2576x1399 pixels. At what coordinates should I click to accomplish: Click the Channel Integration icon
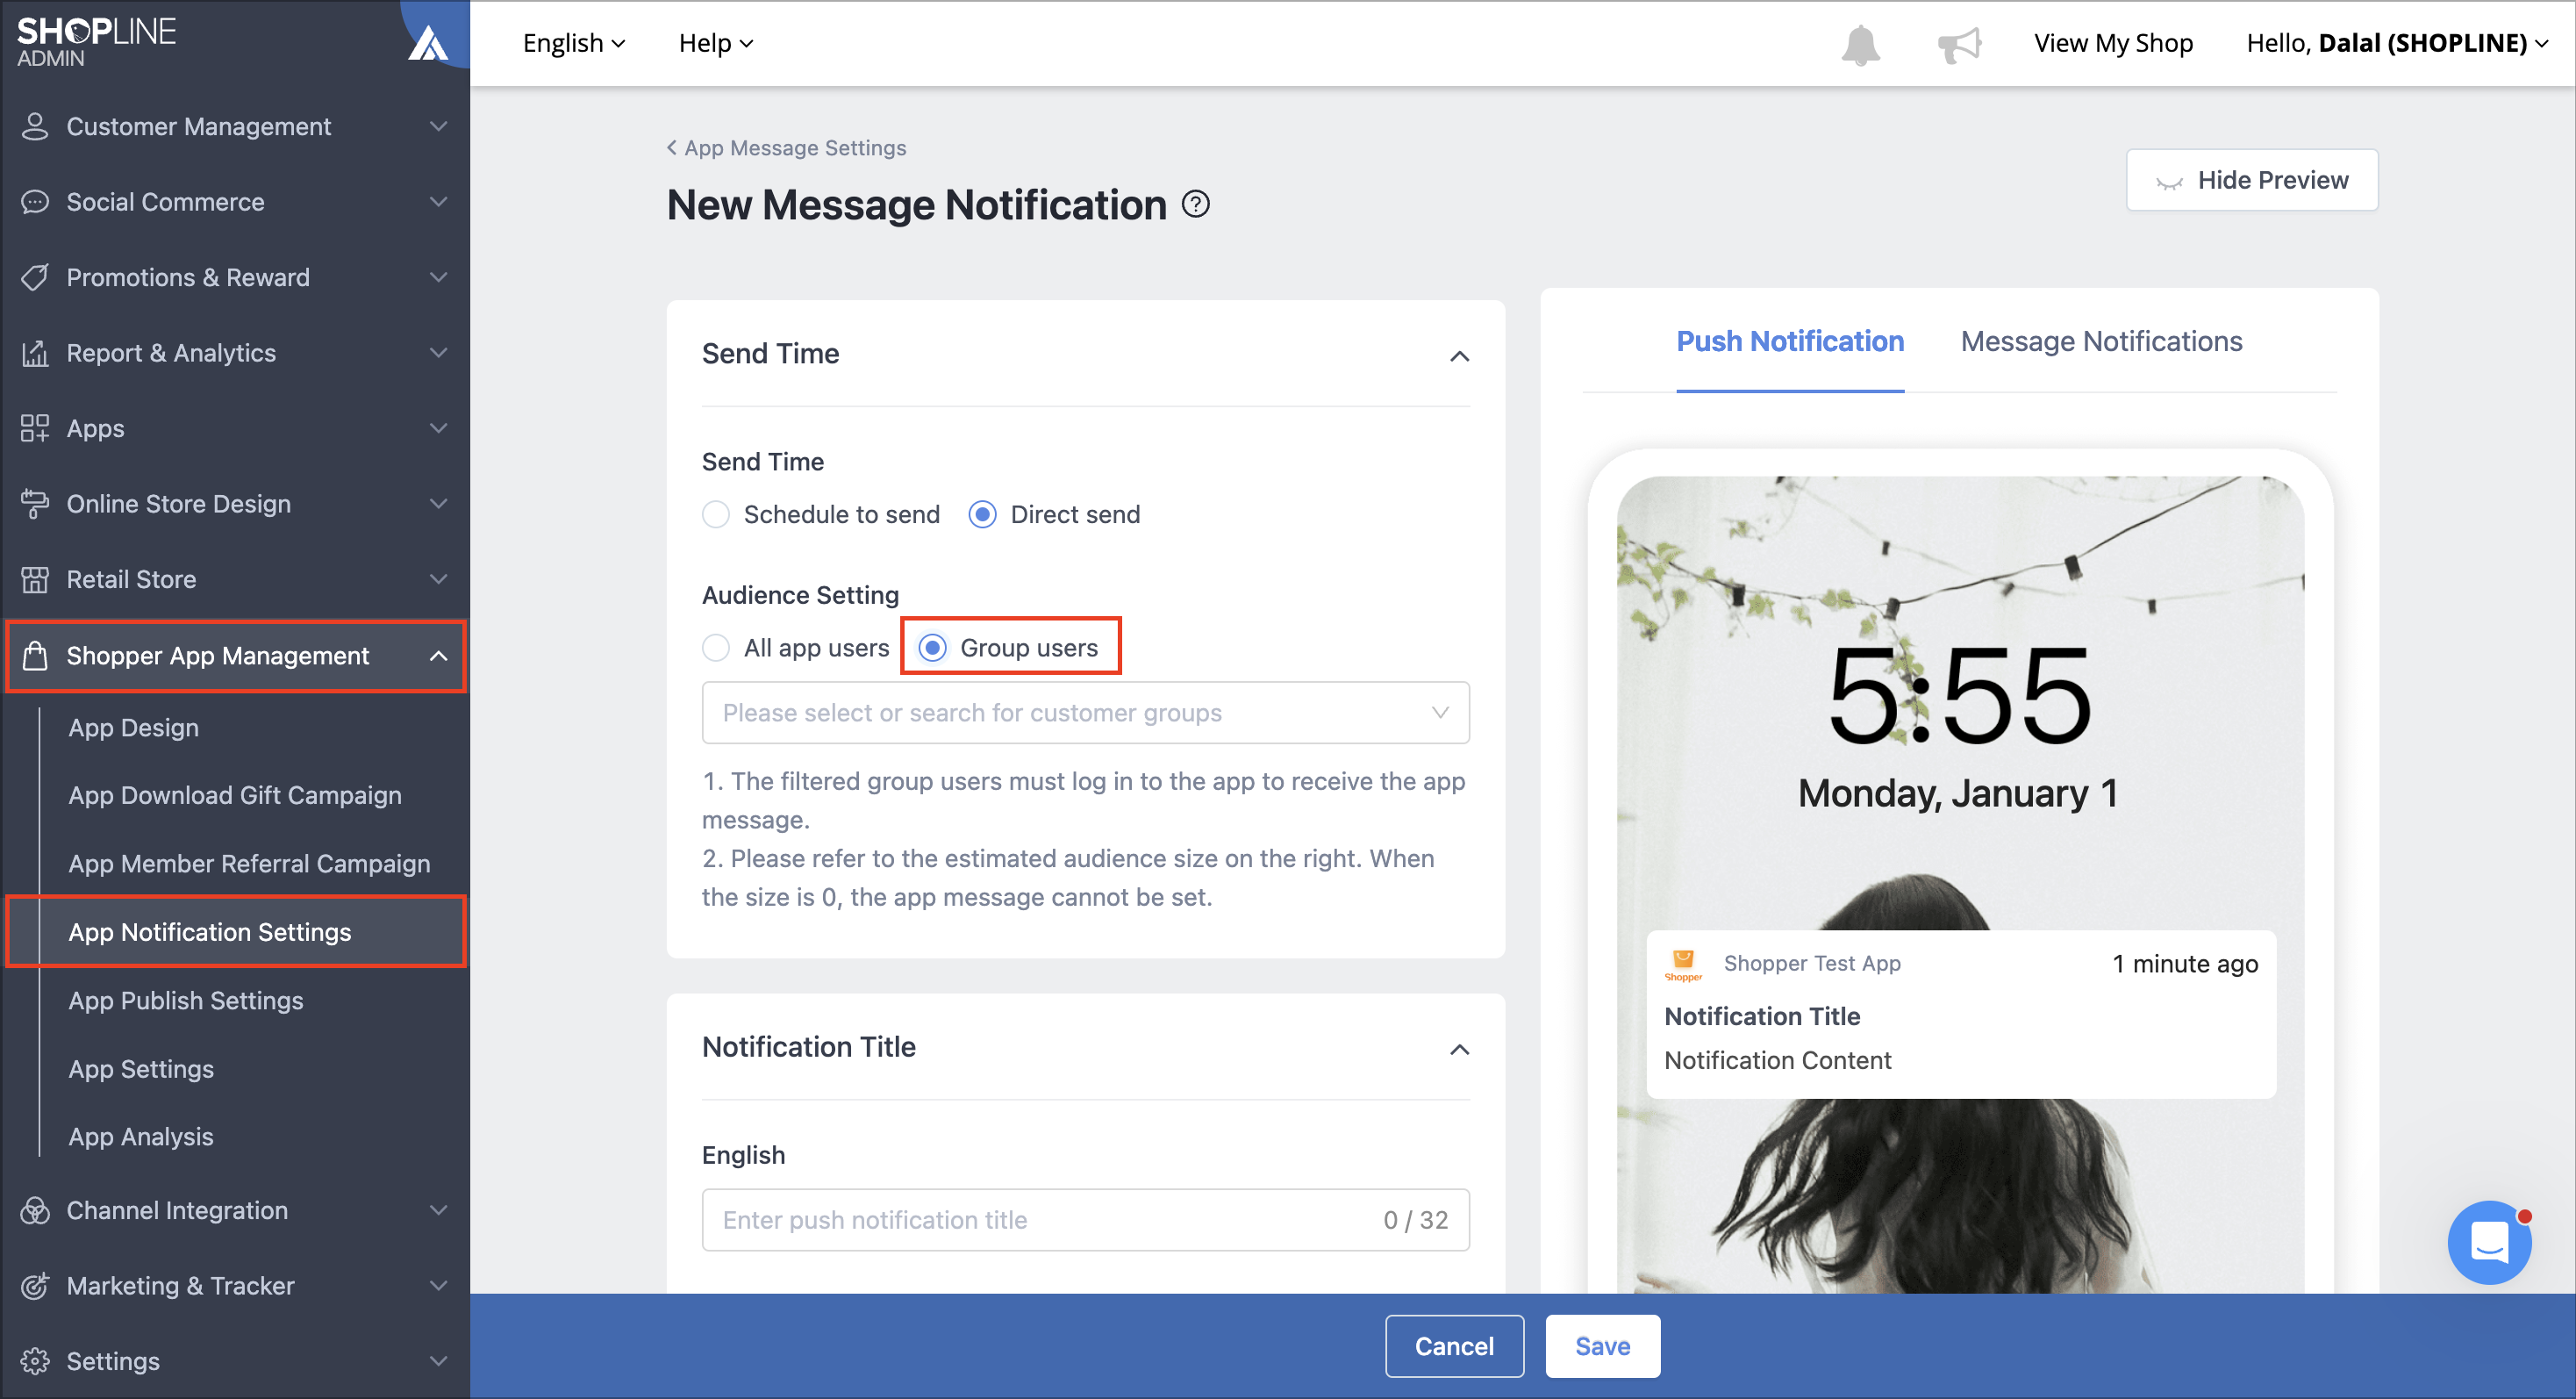(x=35, y=1210)
